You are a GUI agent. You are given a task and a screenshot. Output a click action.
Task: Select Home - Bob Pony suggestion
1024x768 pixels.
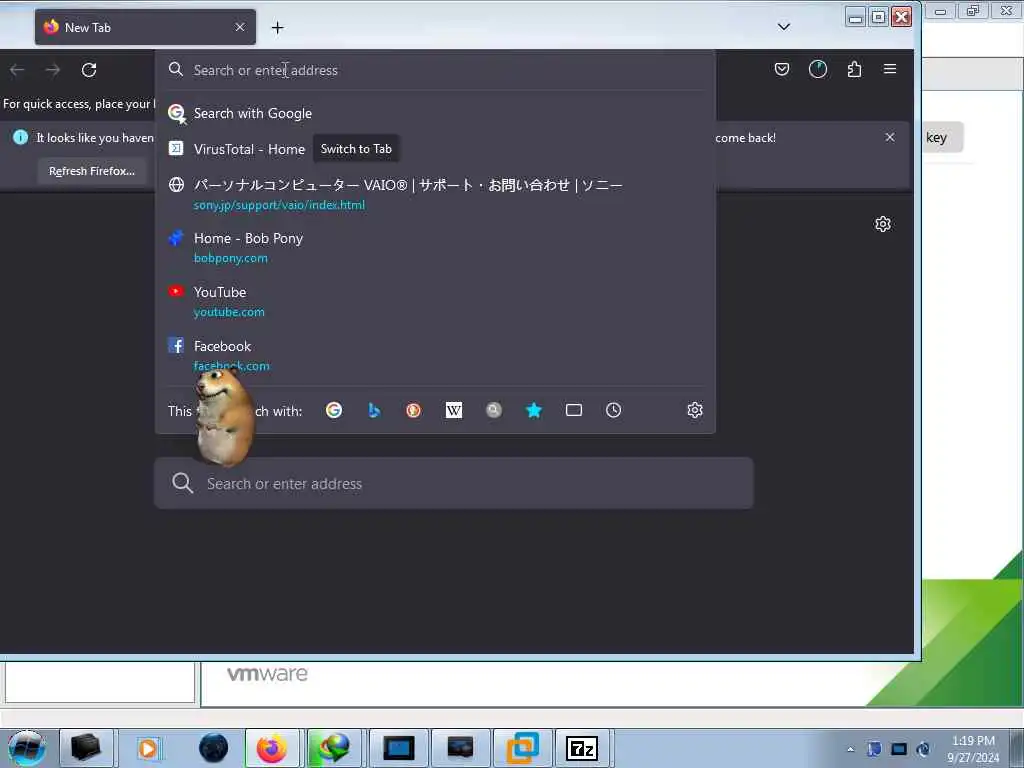(x=435, y=248)
